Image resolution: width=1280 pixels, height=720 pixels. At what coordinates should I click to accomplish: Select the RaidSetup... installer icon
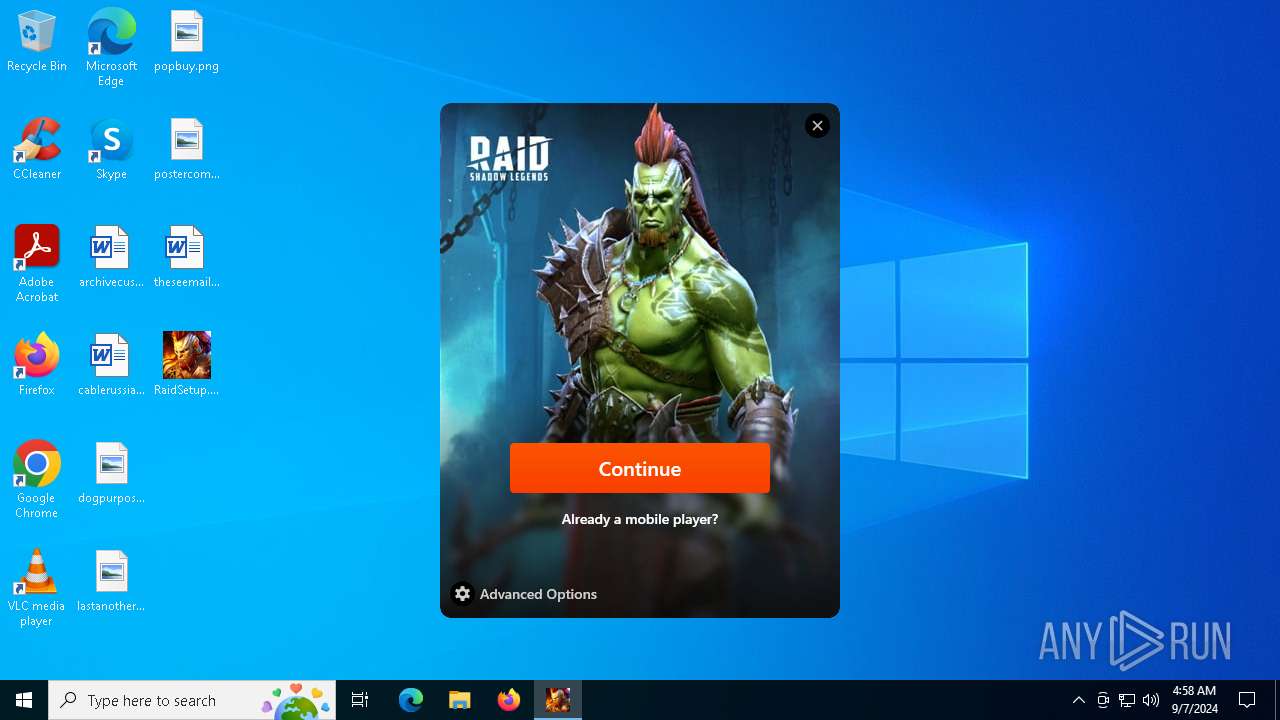(186, 366)
